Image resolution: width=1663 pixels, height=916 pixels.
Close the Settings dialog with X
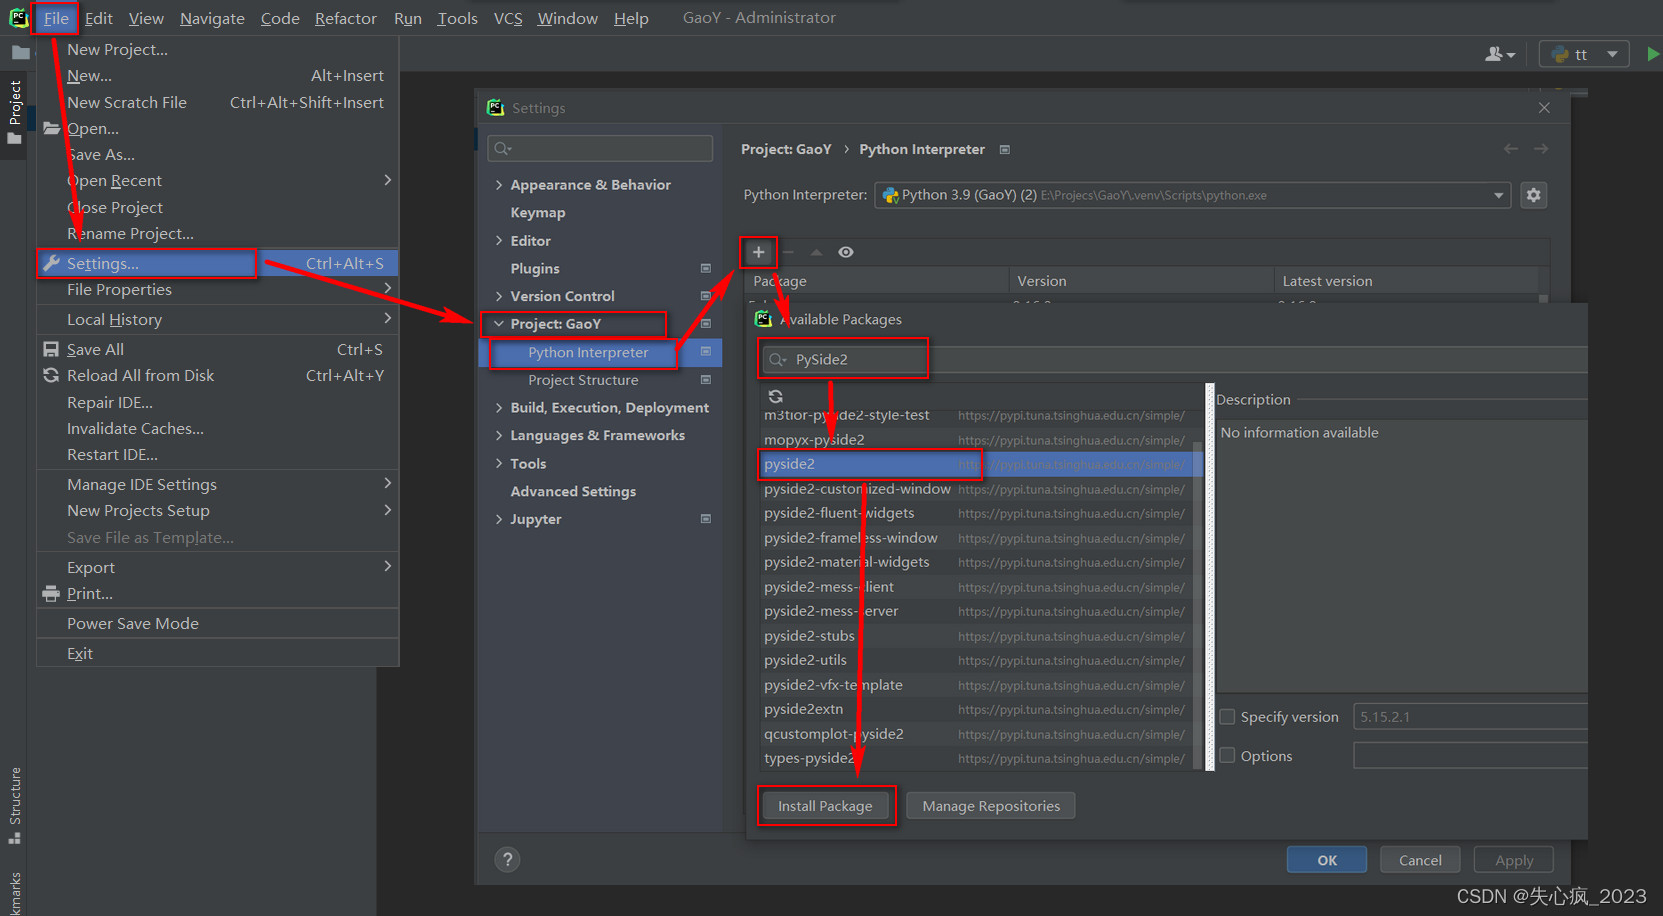[1544, 107]
